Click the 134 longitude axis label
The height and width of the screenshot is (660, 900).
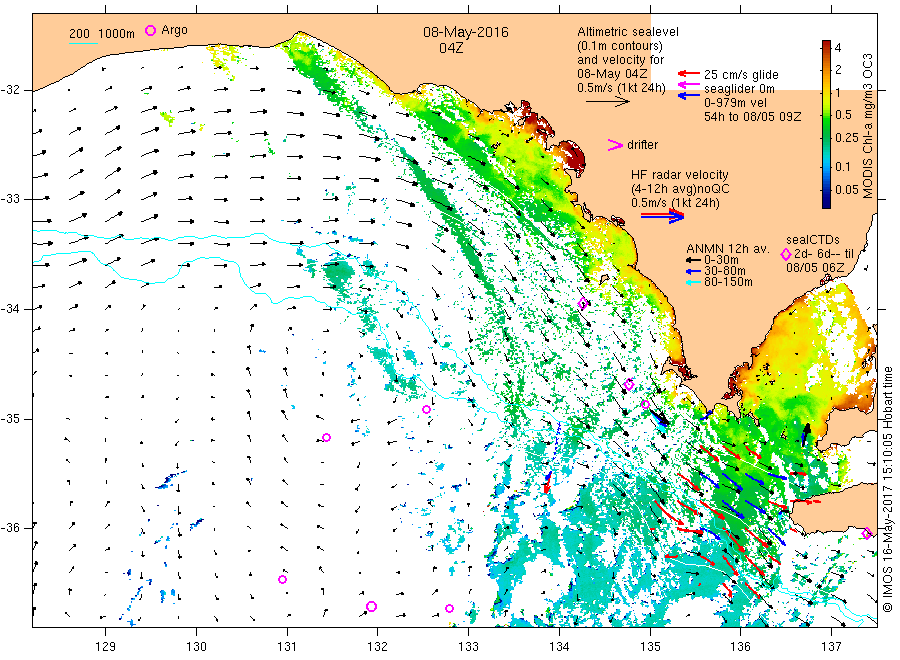(x=559, y=647)
